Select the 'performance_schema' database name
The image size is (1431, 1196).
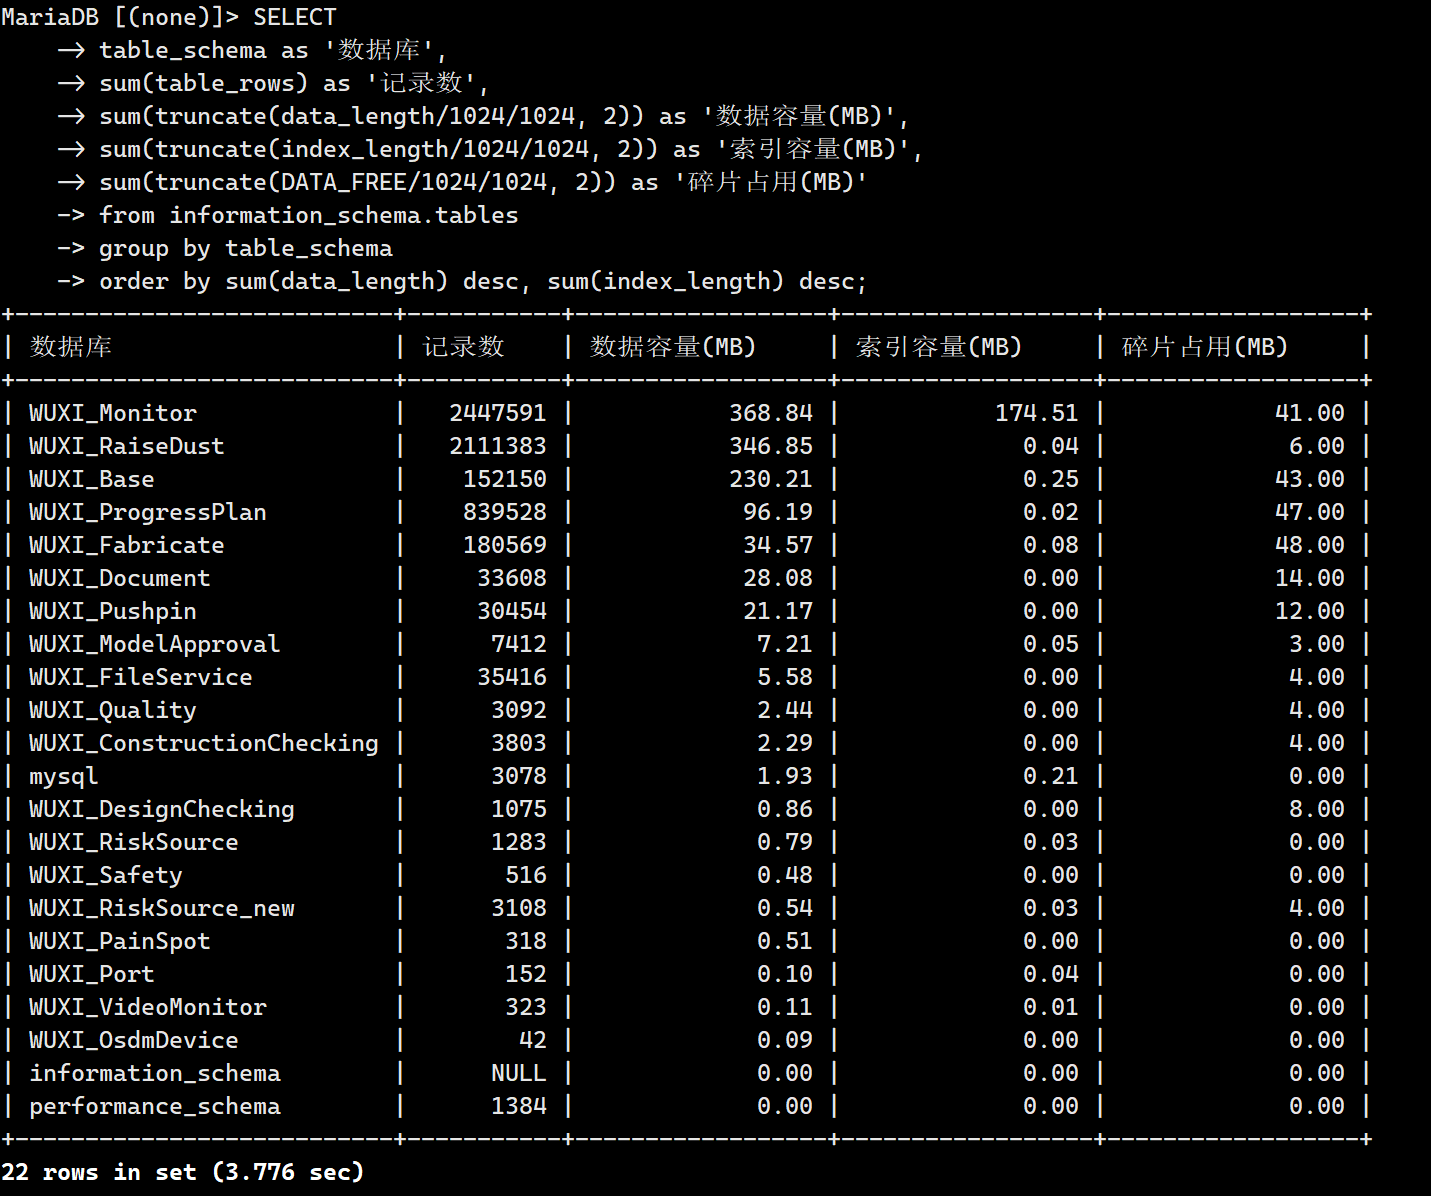[155, 1106]
